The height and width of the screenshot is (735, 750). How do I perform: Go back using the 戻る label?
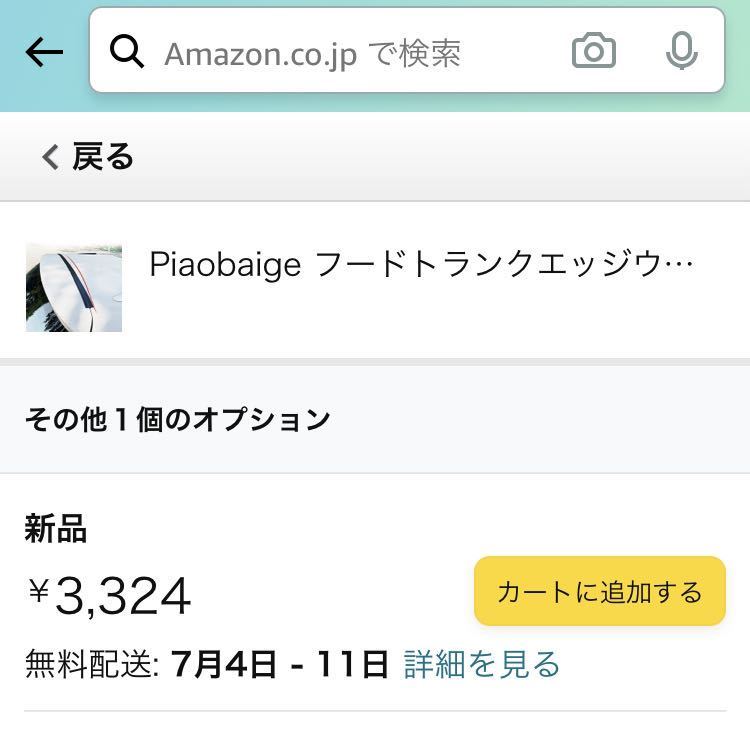coord(103,157)
